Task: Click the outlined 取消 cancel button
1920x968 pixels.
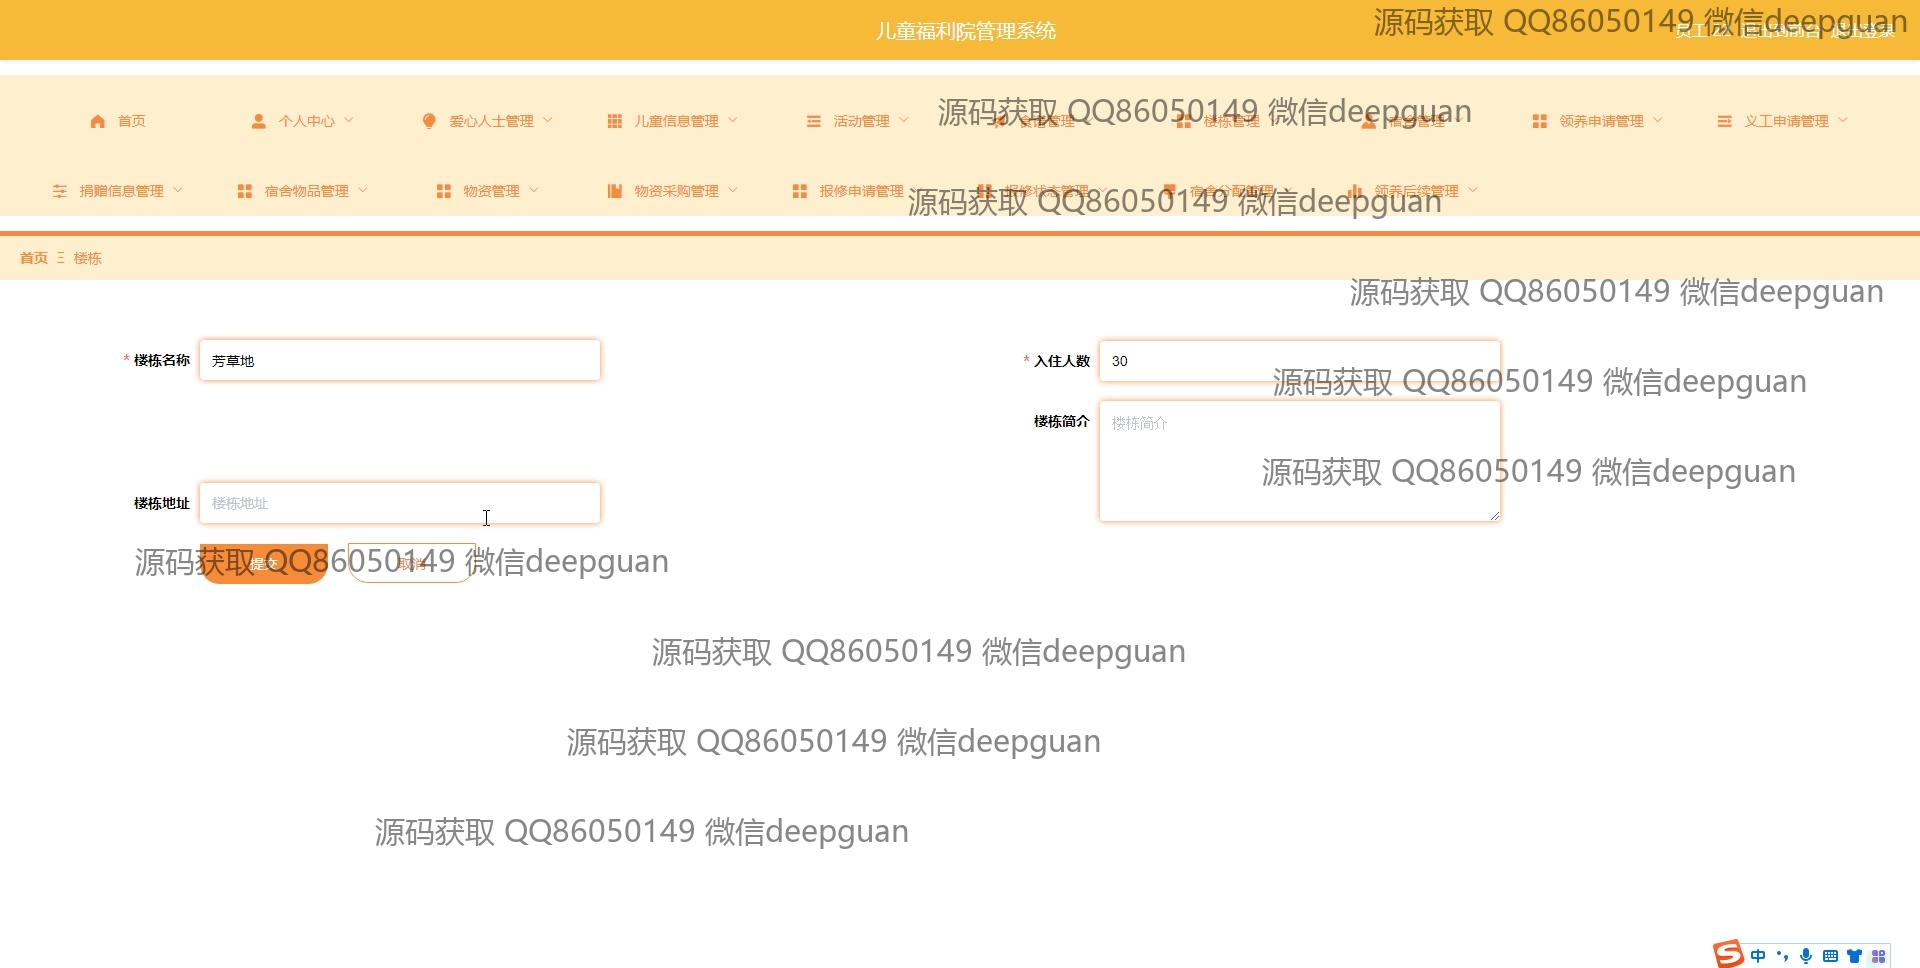Action: point(411,563)
